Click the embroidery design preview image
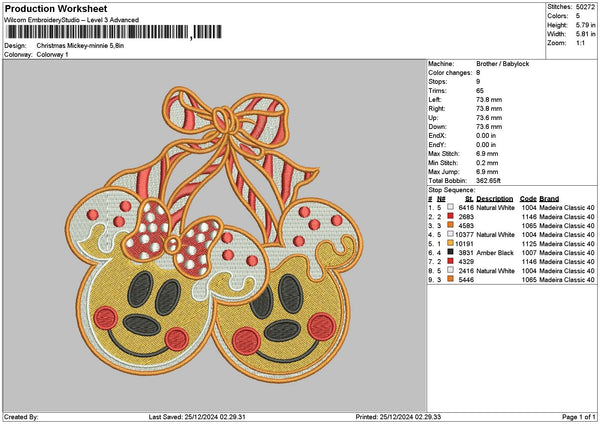Screen dimensions: 600x424 214,235
